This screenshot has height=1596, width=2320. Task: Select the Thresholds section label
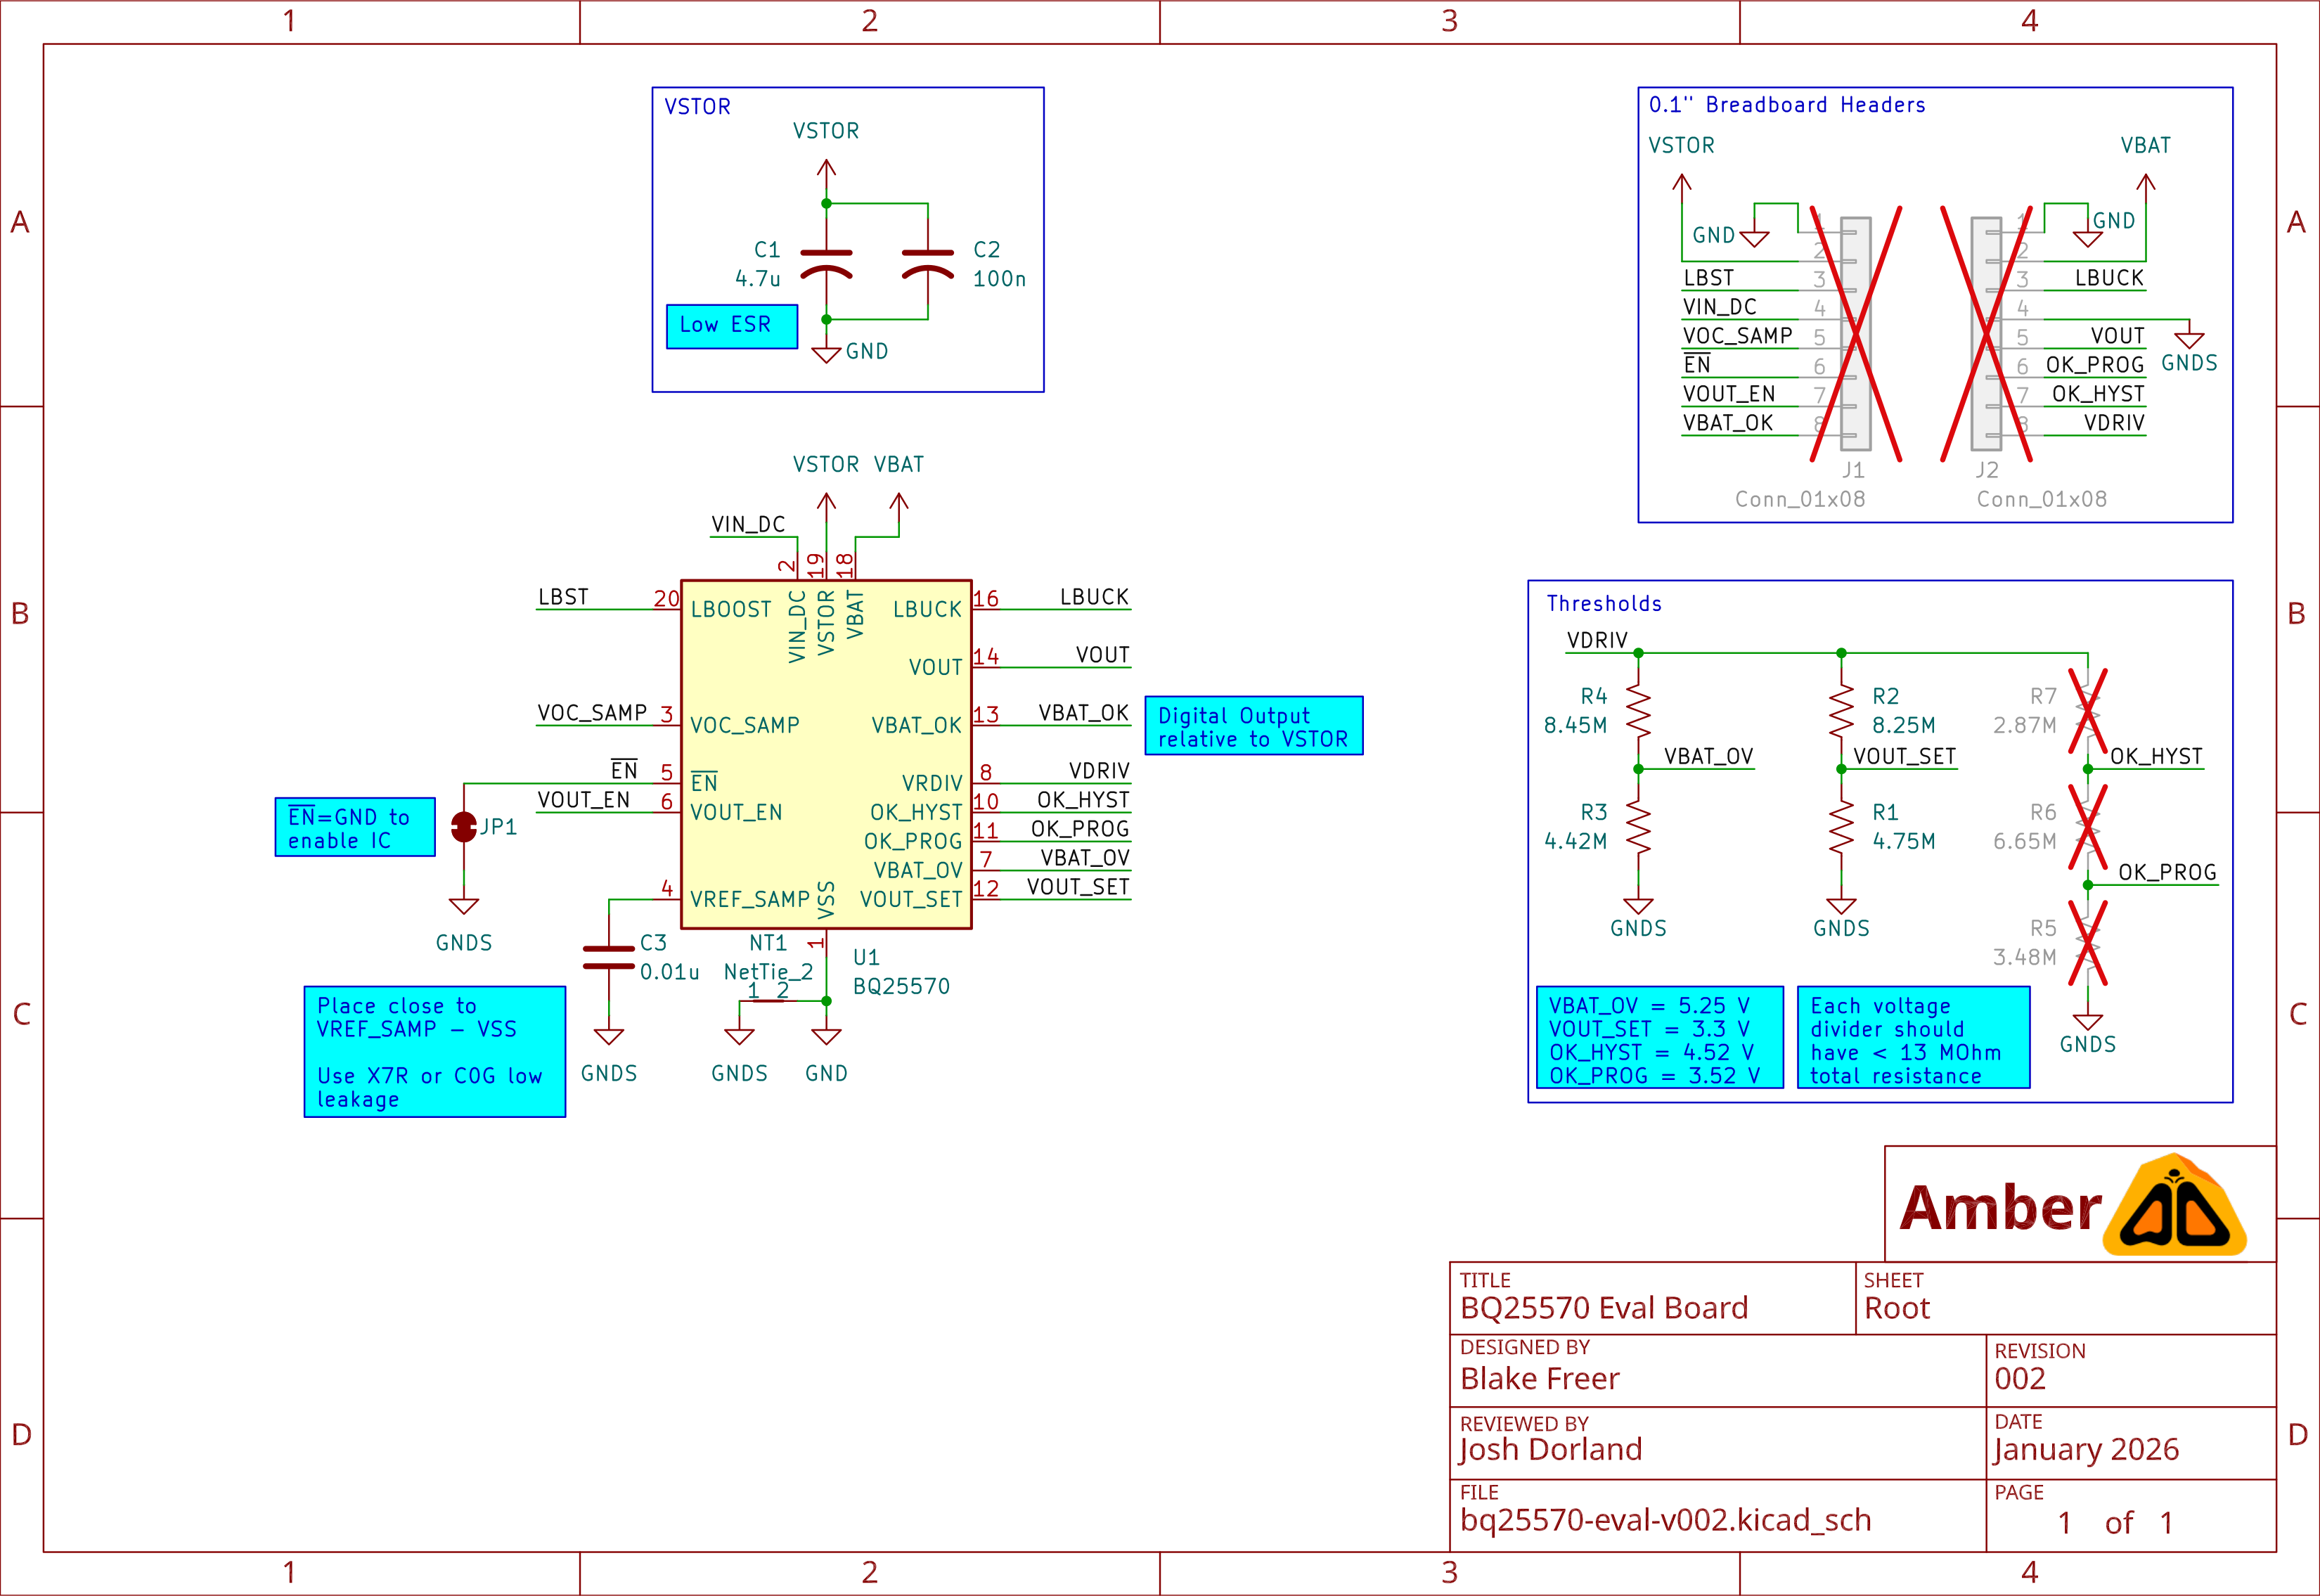[x=1604, y=603]
